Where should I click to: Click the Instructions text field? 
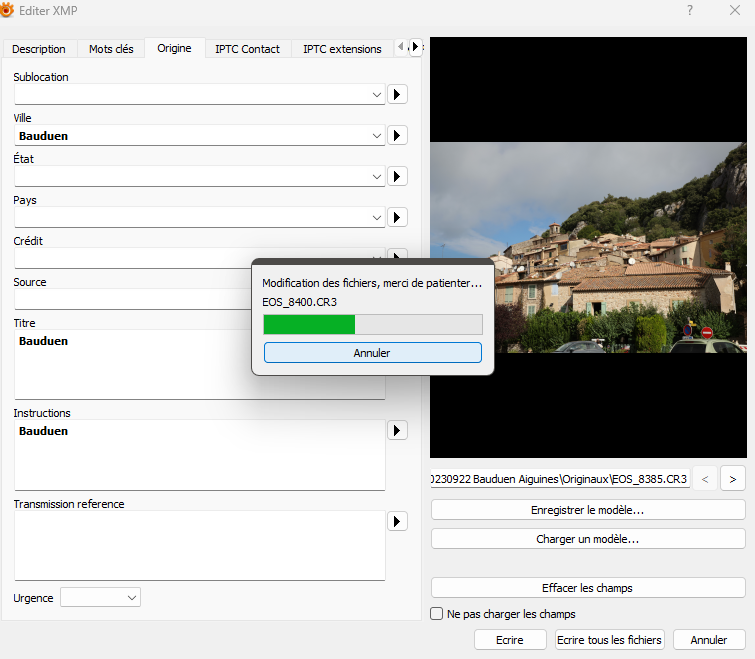pos(200,455)
